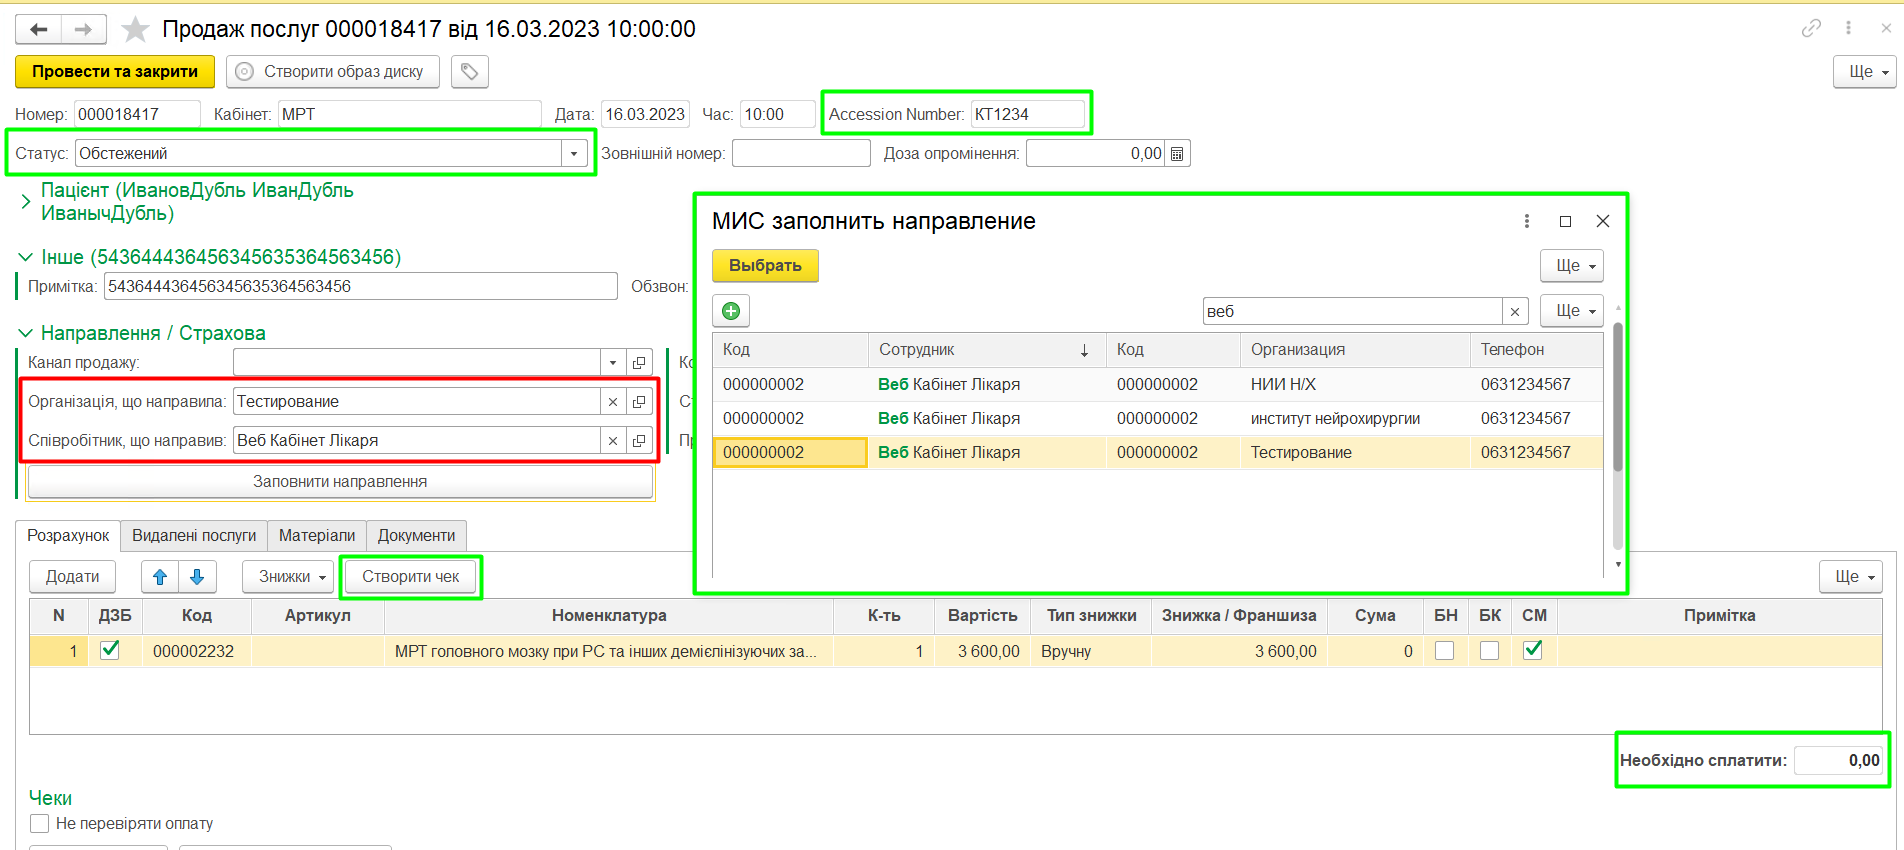
Task: Expand the Пацієнт section
Action: (25, 202)
